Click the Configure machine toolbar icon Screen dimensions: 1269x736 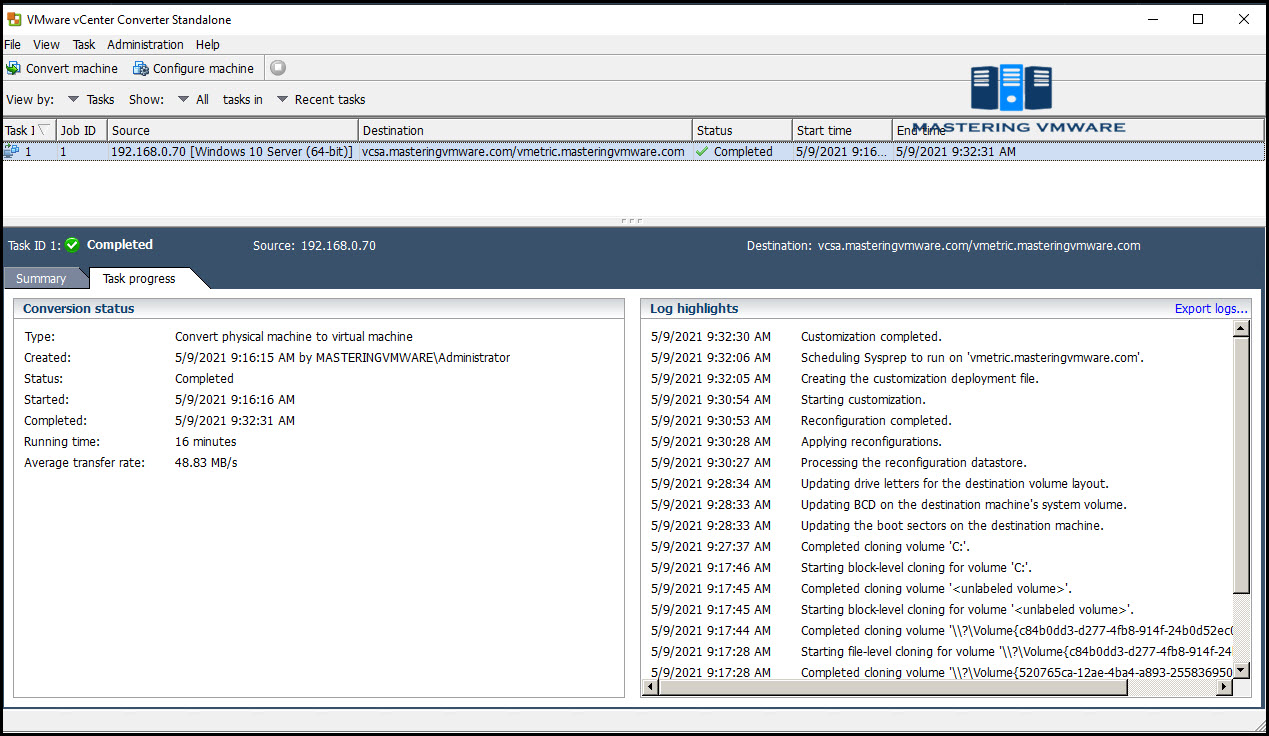click(141, 68)
